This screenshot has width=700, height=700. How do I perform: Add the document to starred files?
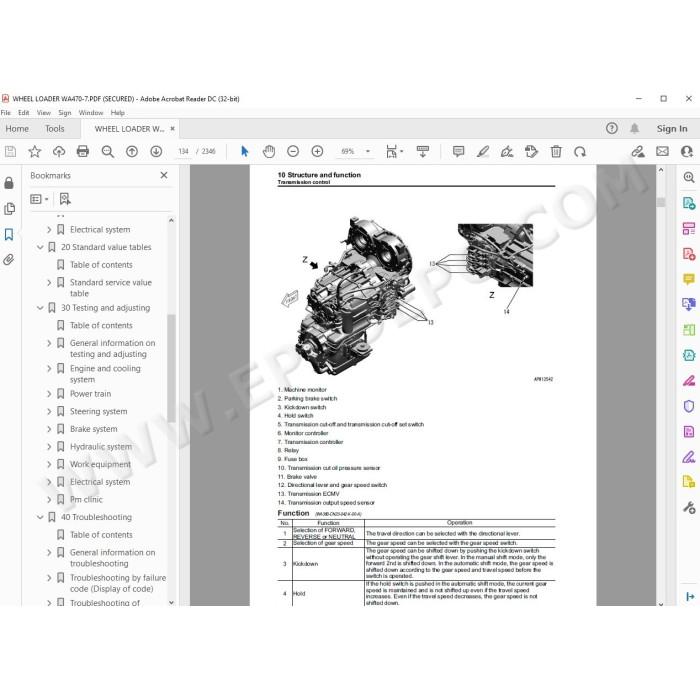point(34,152)
